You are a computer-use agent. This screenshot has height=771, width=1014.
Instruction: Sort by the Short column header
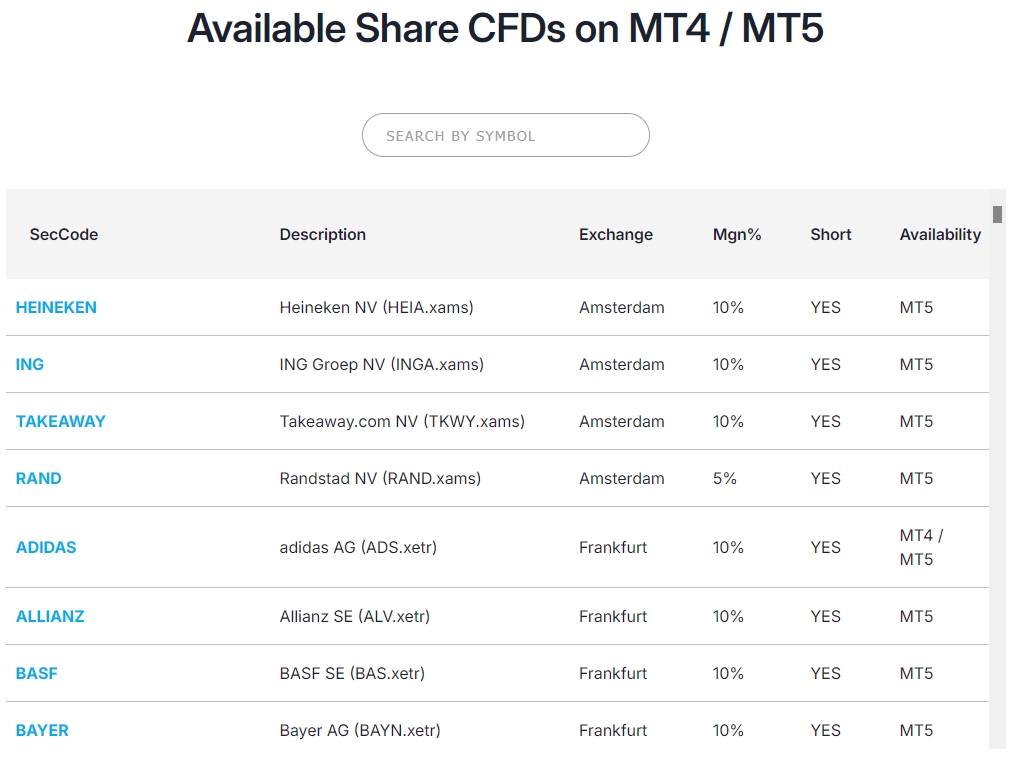(x=830, y=234)
